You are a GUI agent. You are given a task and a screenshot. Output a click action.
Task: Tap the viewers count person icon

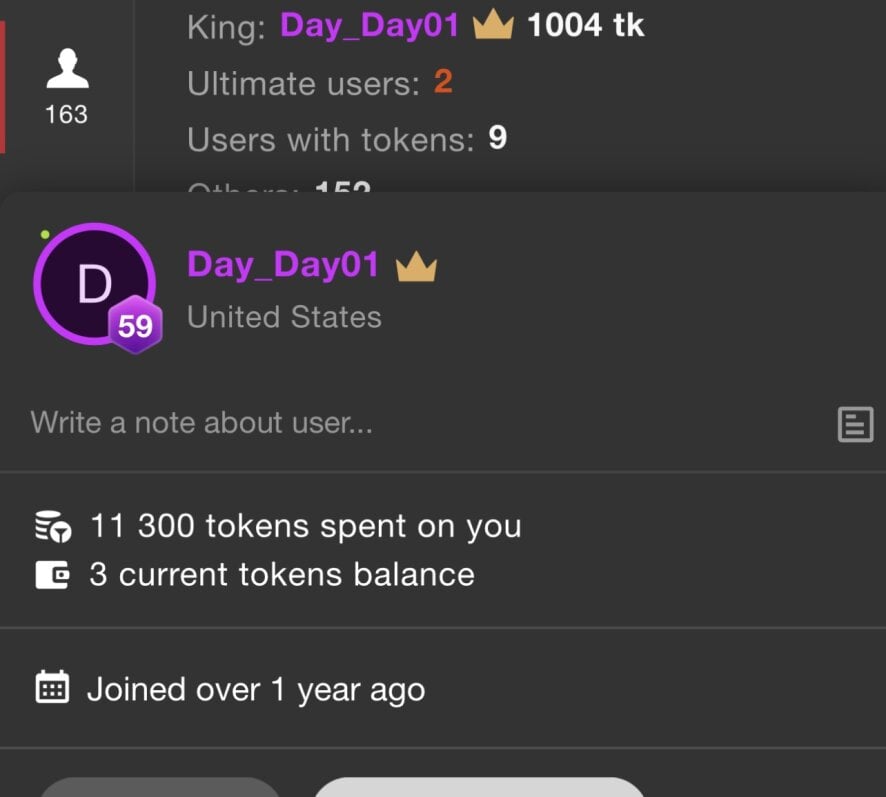[x=67, y=68]
